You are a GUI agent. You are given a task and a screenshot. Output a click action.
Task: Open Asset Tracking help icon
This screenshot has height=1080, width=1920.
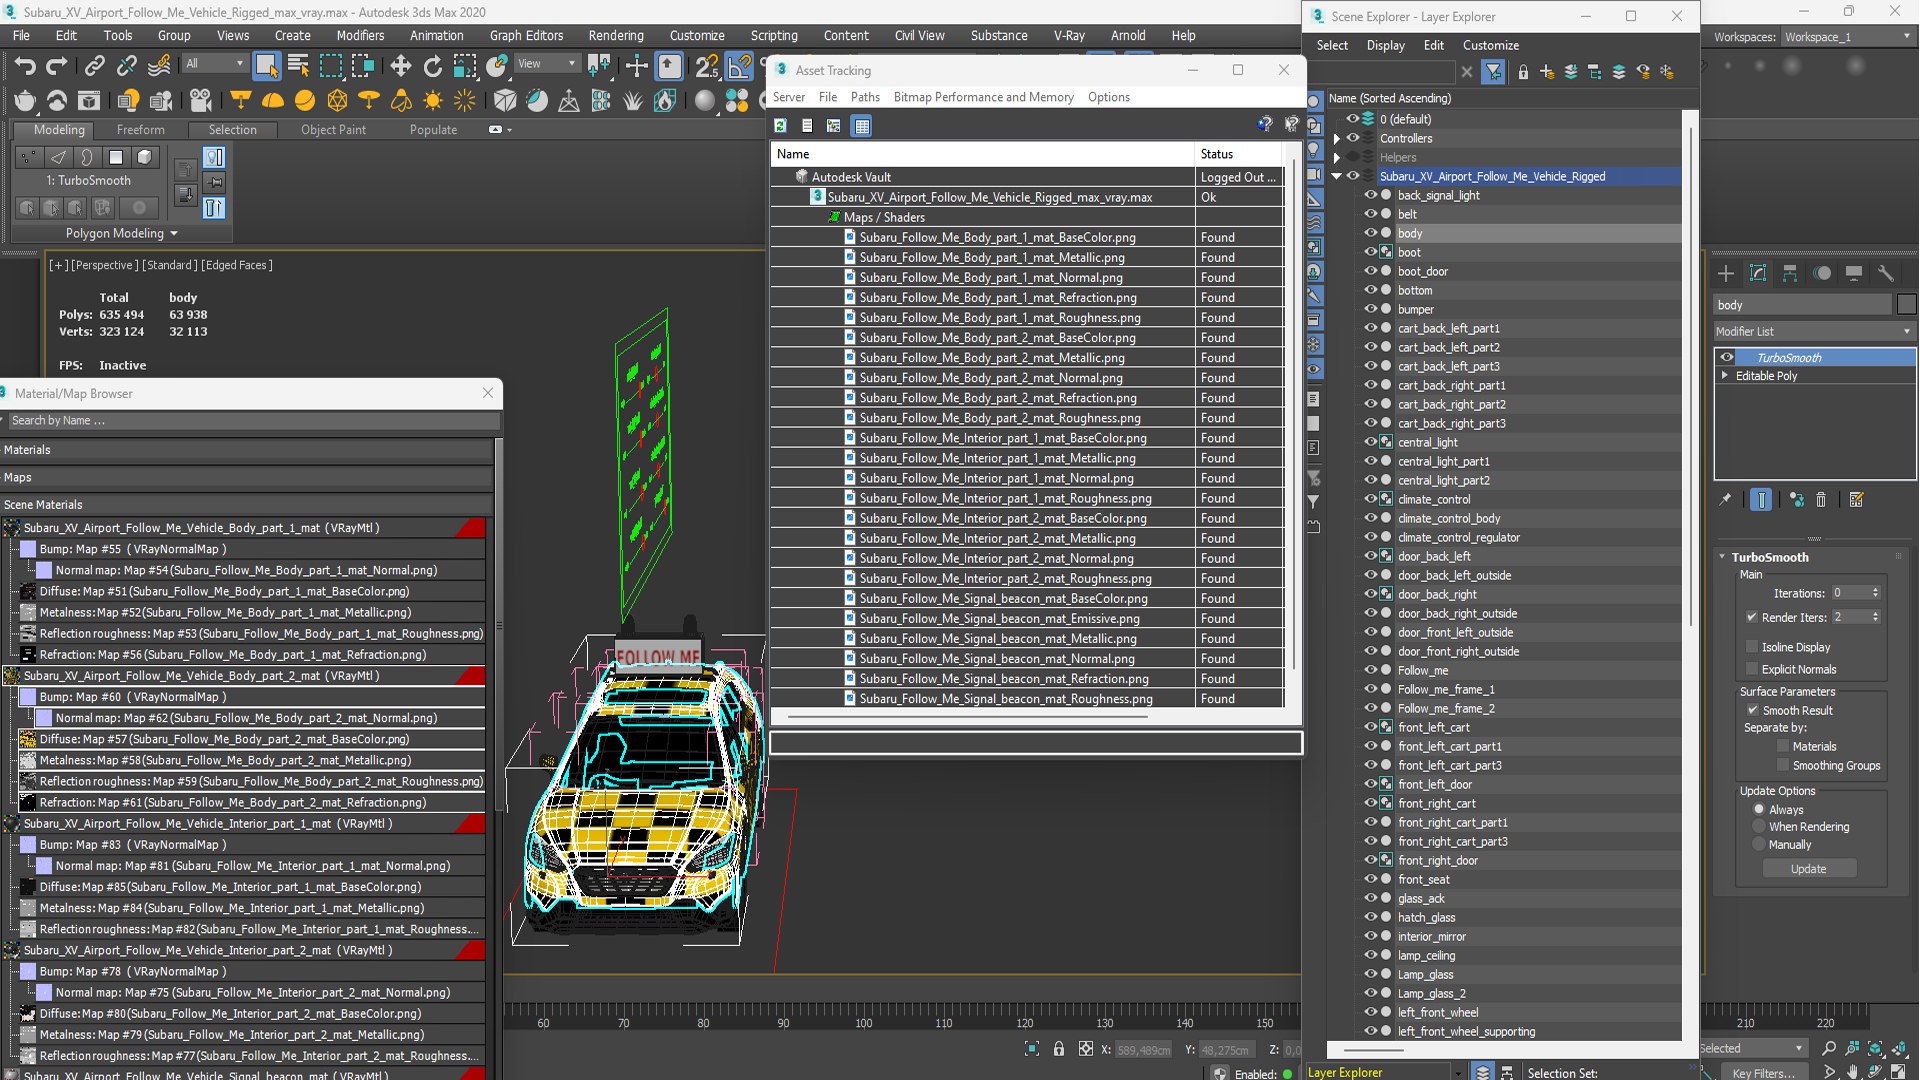click(x=1265, y=124)
